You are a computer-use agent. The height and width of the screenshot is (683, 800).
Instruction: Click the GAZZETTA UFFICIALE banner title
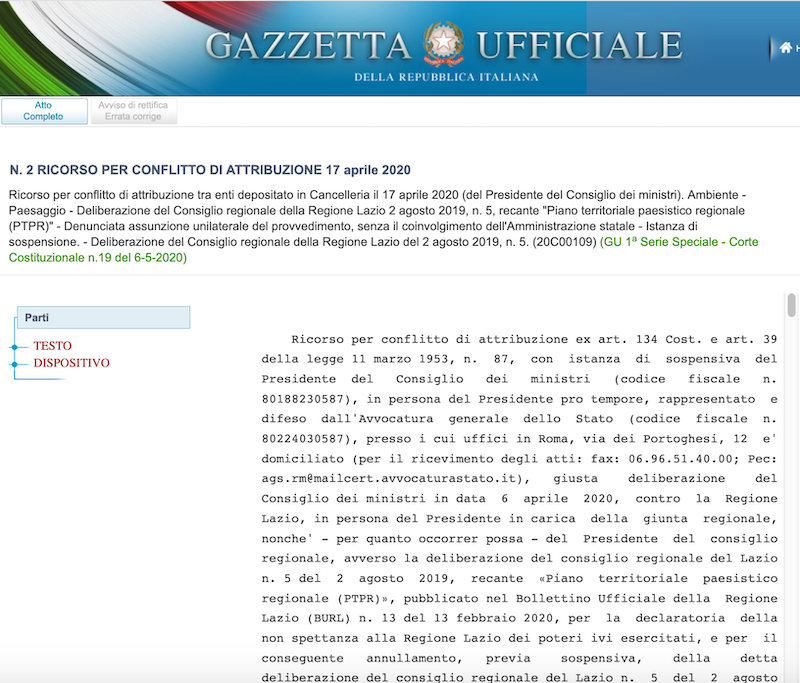(x=443, y=45)
